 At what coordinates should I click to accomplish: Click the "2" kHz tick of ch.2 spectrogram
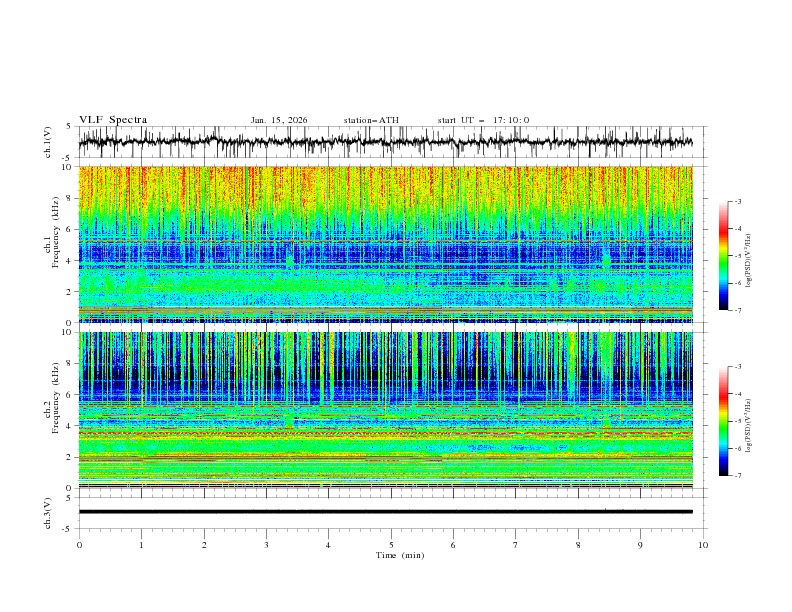click(71, 457)
